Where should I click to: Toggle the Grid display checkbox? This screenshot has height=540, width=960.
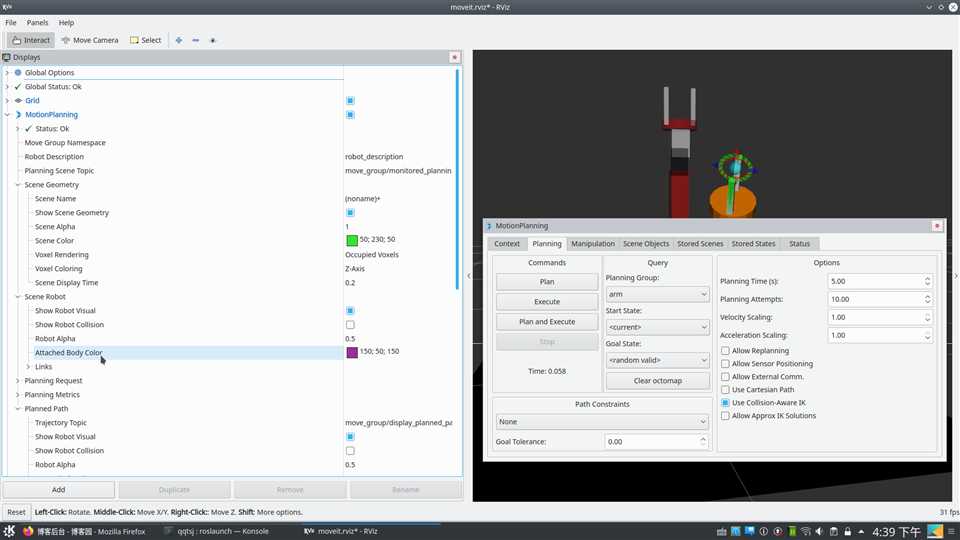tap(350, 100)
